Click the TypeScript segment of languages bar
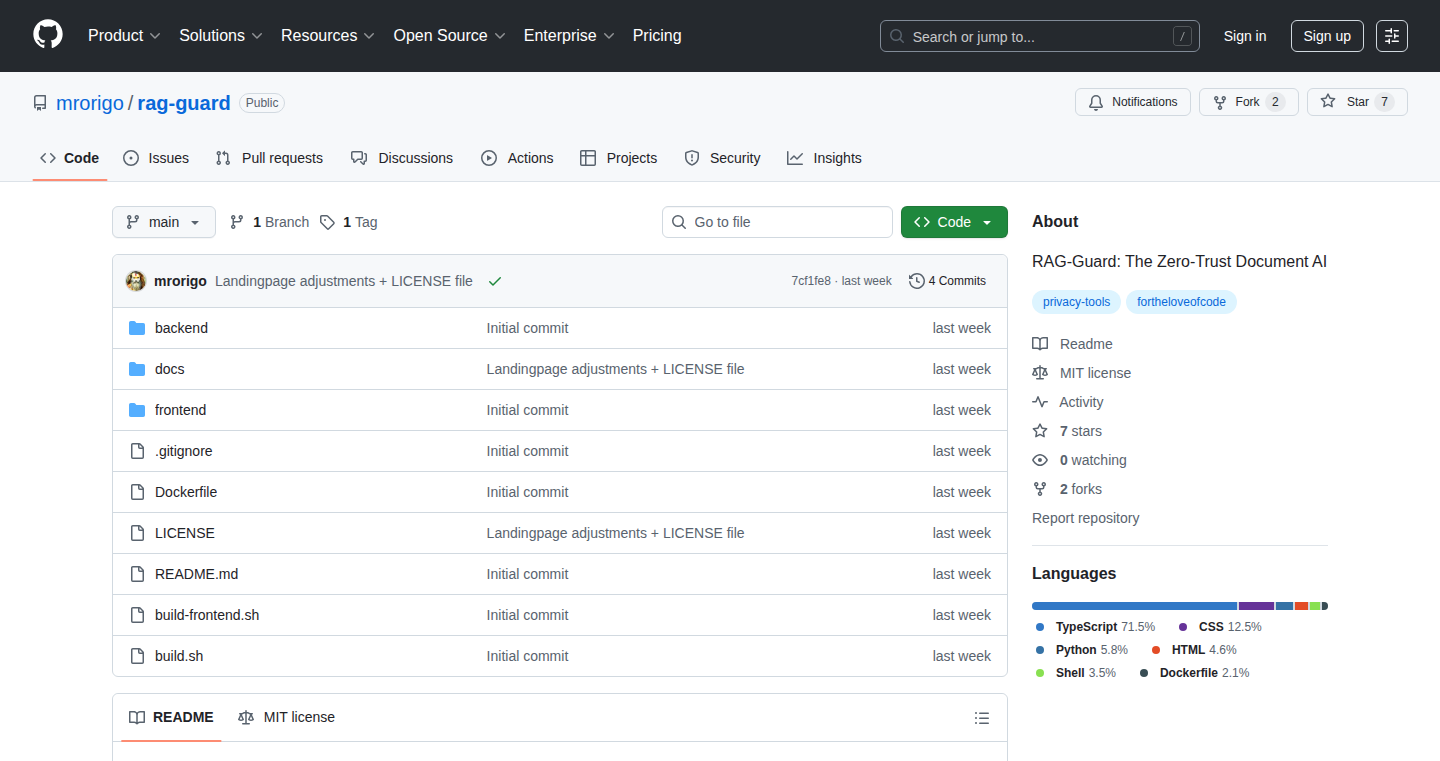1440x761 pixels. tap(1135, 606)
